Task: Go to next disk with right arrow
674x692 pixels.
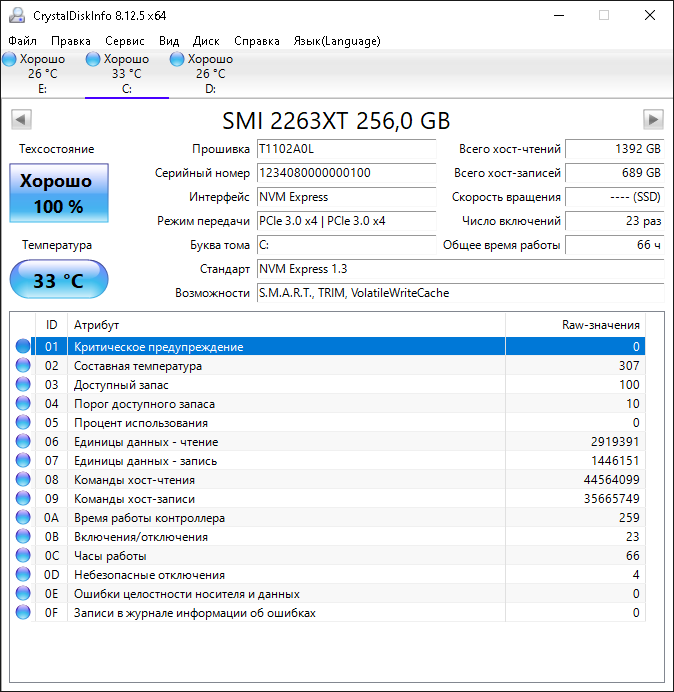Action: (x=653, y=120)
